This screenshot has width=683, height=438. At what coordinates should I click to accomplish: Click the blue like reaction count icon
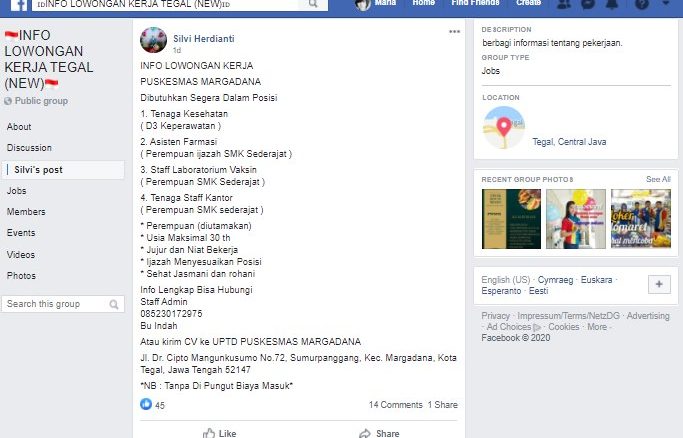(x=146, y=404)
